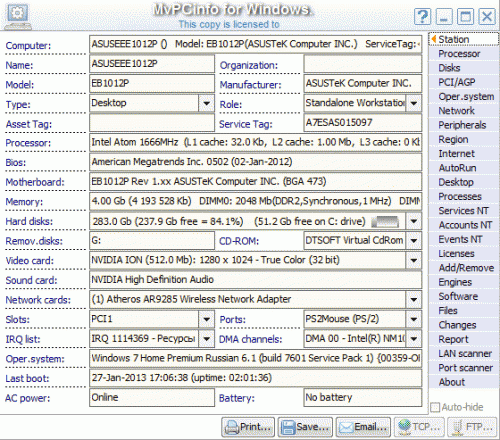The width and height of the screenshot is (500, 440).
Task: Click the Model field showing EB1012P
Action: pyautogui.click(x=152, y=84)
